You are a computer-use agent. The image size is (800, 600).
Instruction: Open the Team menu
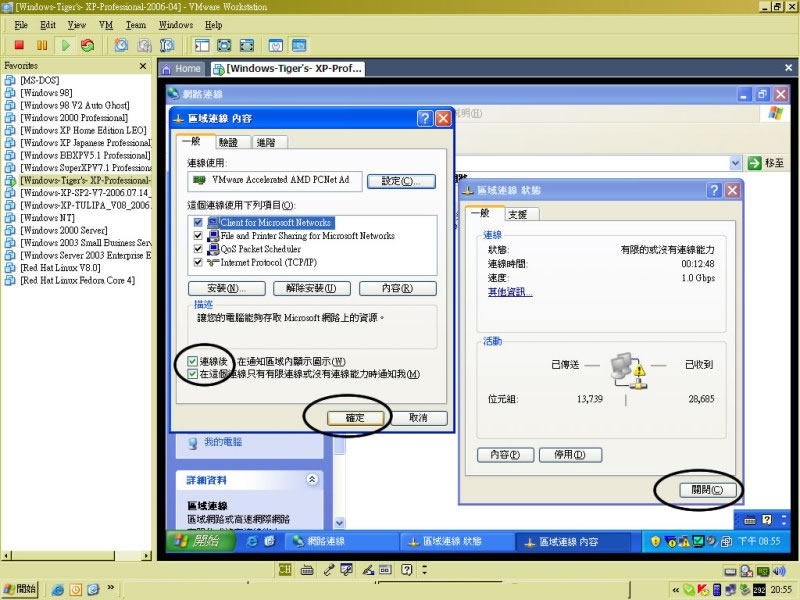click(136, 25)
